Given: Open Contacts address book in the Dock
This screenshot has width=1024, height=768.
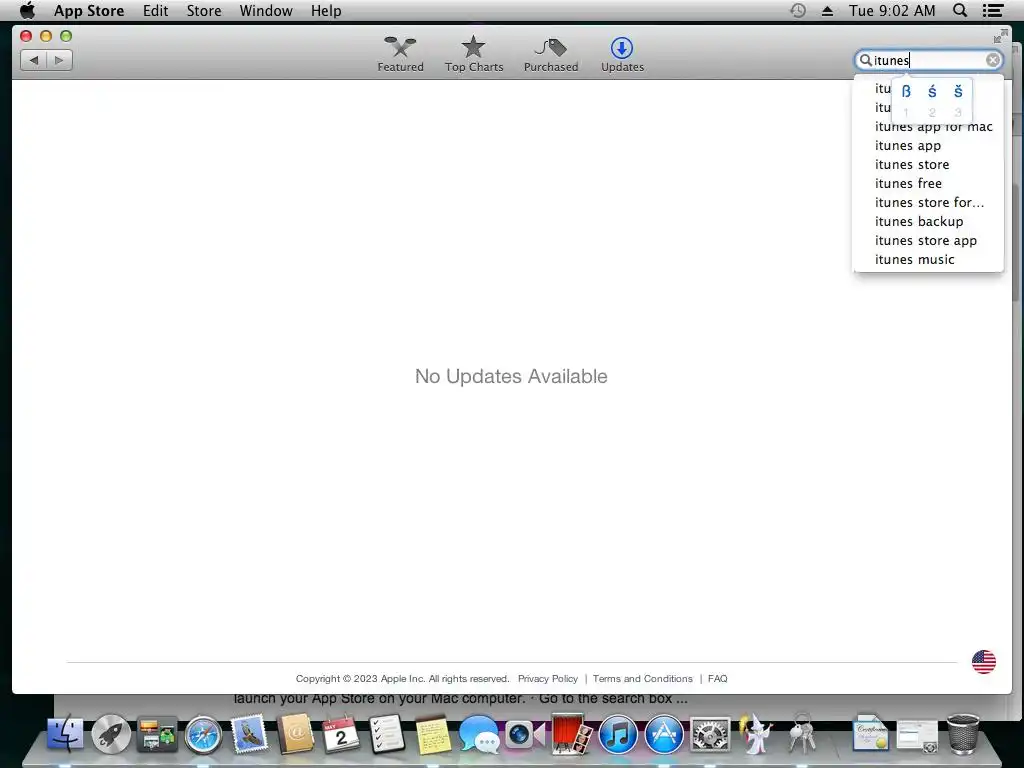Looking at the screenshot, I should pyautogui.click(x=295, y=733).
